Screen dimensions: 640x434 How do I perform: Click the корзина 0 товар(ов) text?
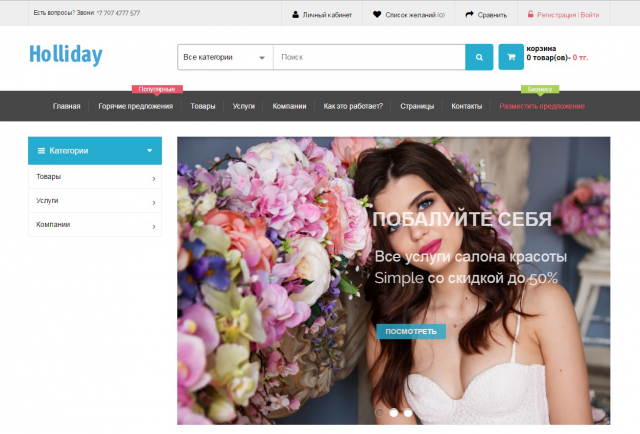coord(557,53)
